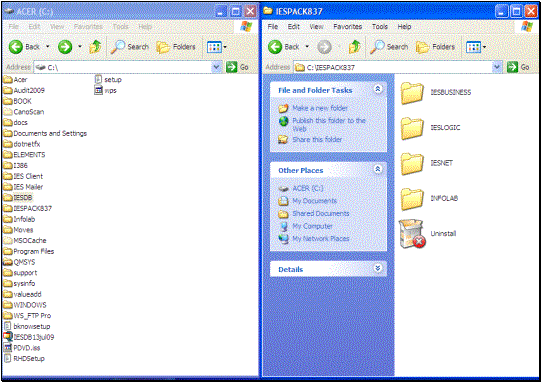The width and height of the screenshot is (541, 382).
Task: Open the Tools menu in IESPACK837 window
Action: [380, 27]
